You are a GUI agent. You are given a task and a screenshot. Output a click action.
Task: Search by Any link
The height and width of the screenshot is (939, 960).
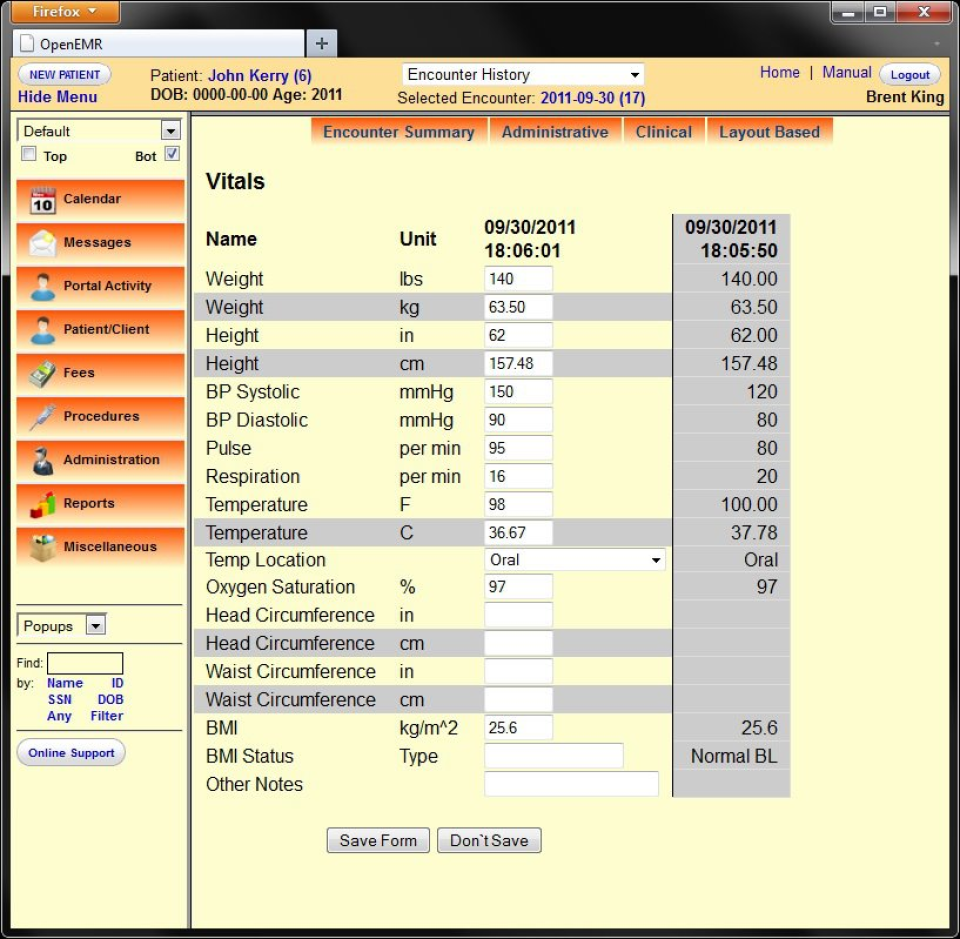(x=59, y=716)
